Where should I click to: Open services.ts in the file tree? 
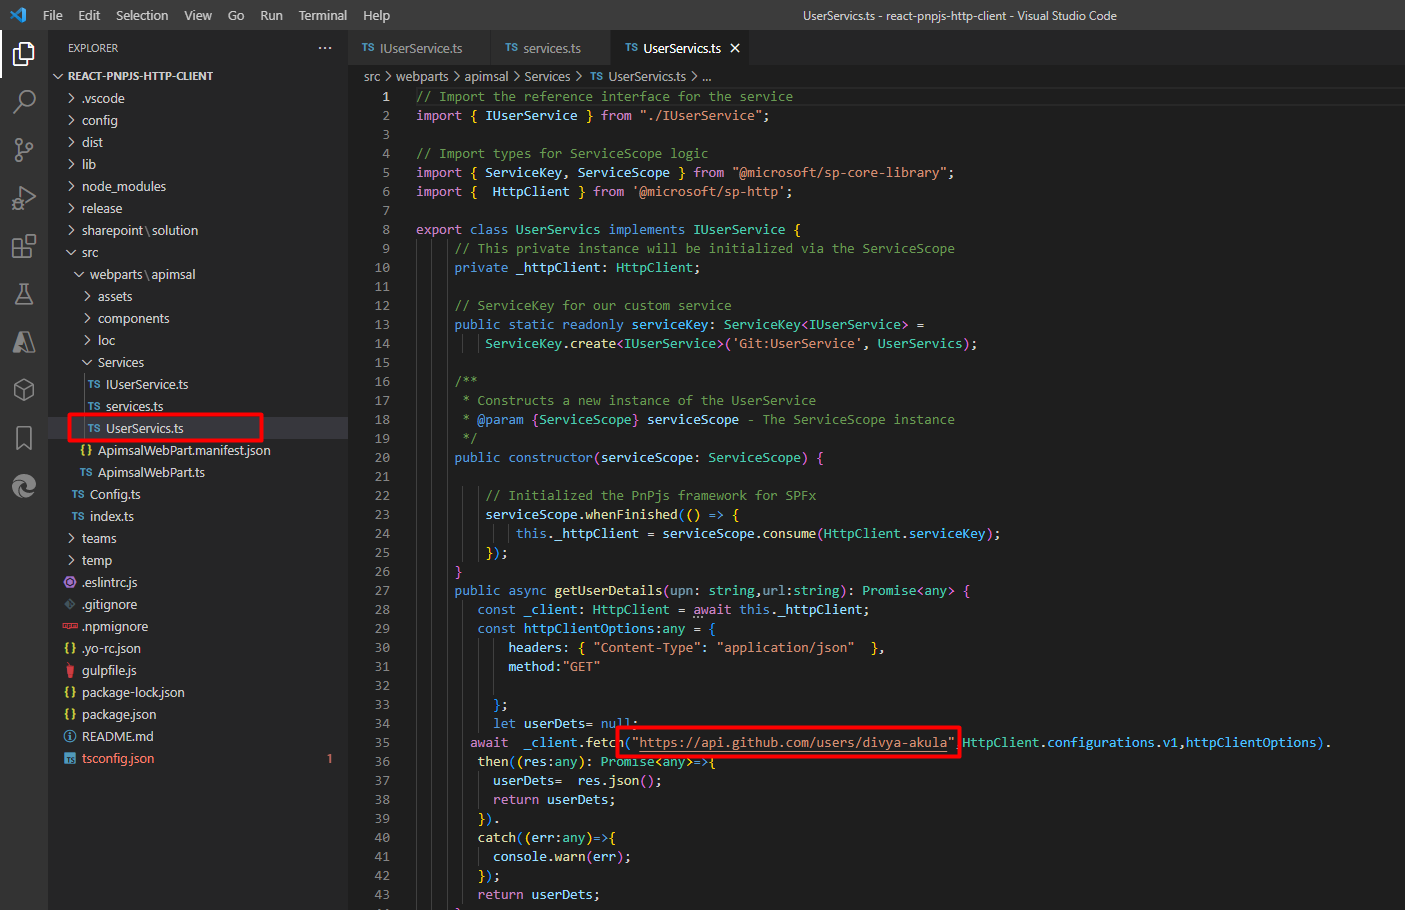198,406
